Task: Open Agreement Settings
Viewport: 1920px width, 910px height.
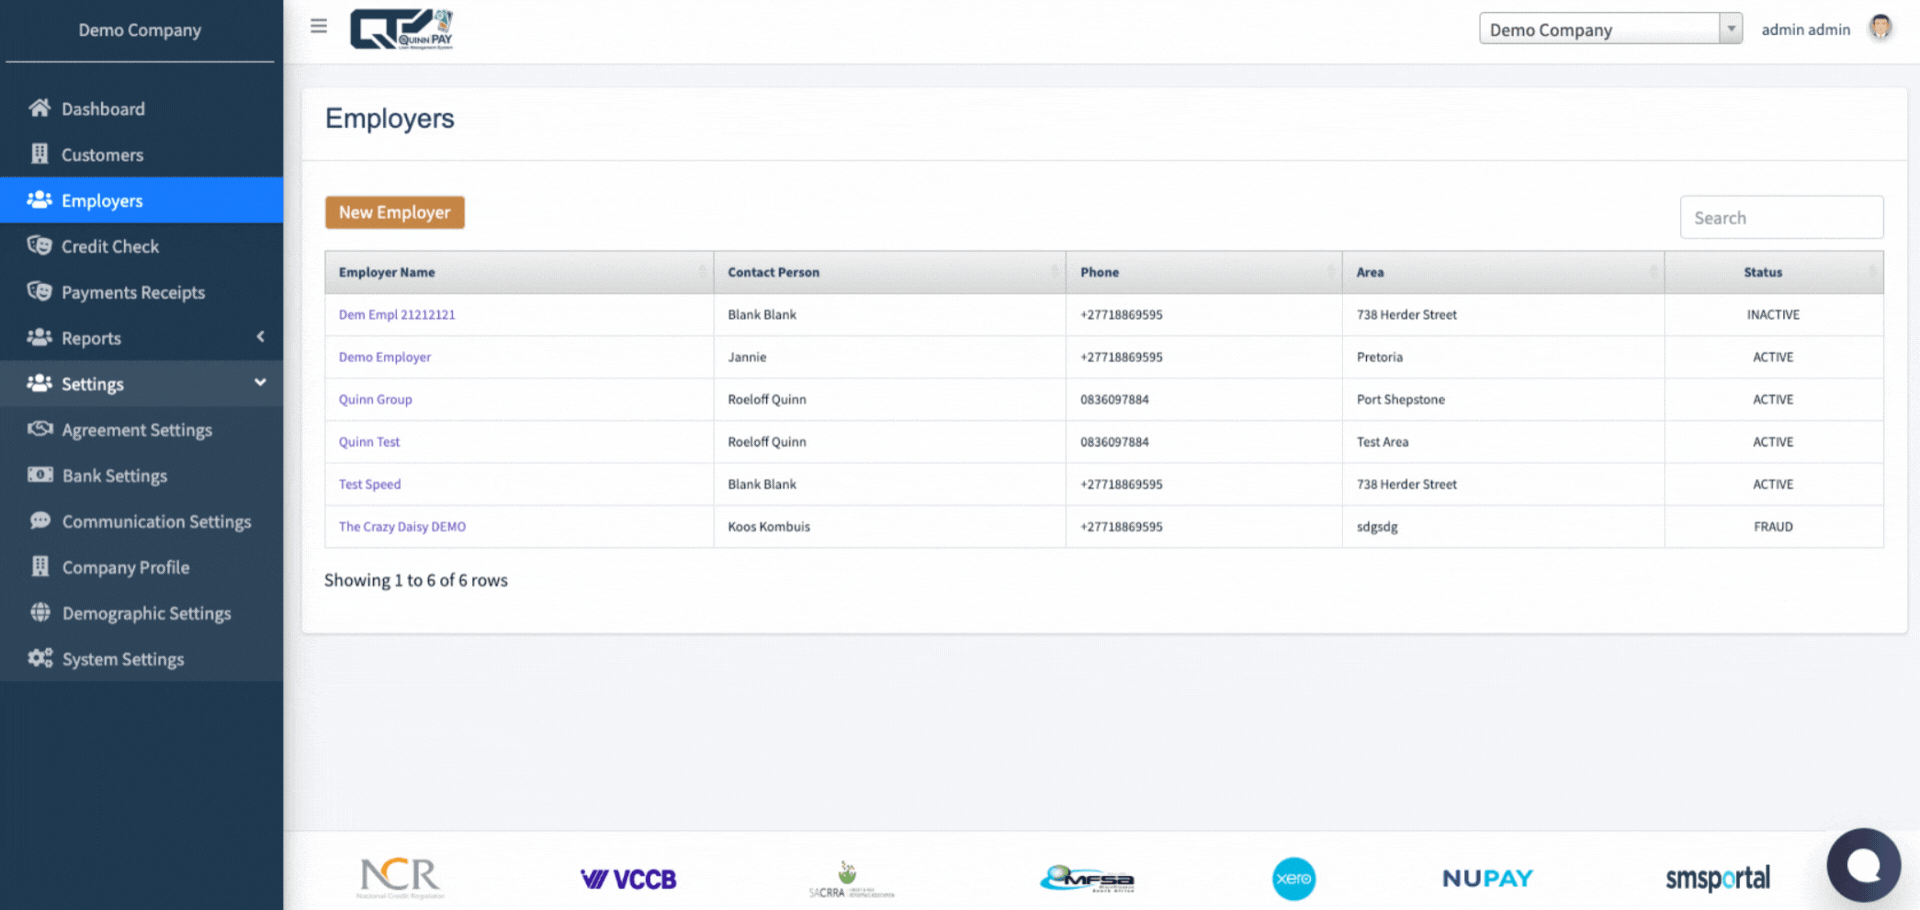Action: pyautogui.click(x=137, y=429)
